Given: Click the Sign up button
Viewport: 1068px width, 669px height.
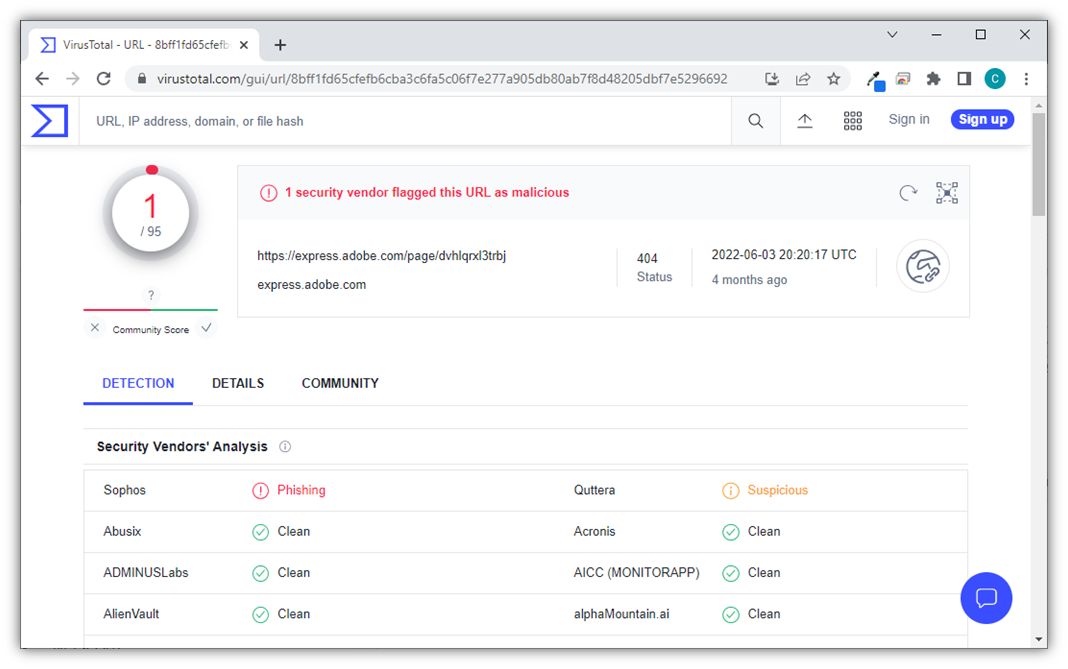Looking at the screenshot, I should (982, 119).
